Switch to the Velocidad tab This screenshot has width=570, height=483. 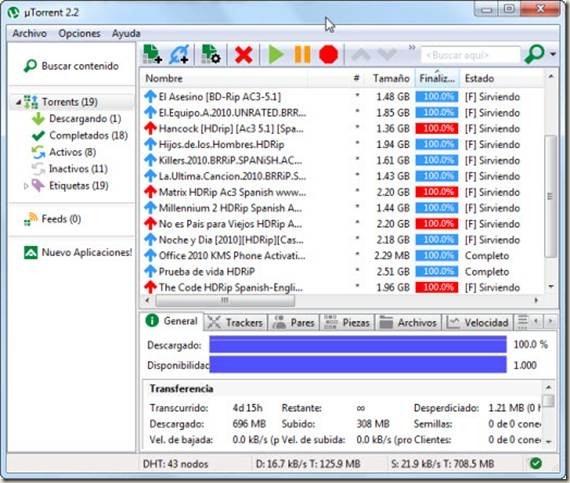click(478, 323)
